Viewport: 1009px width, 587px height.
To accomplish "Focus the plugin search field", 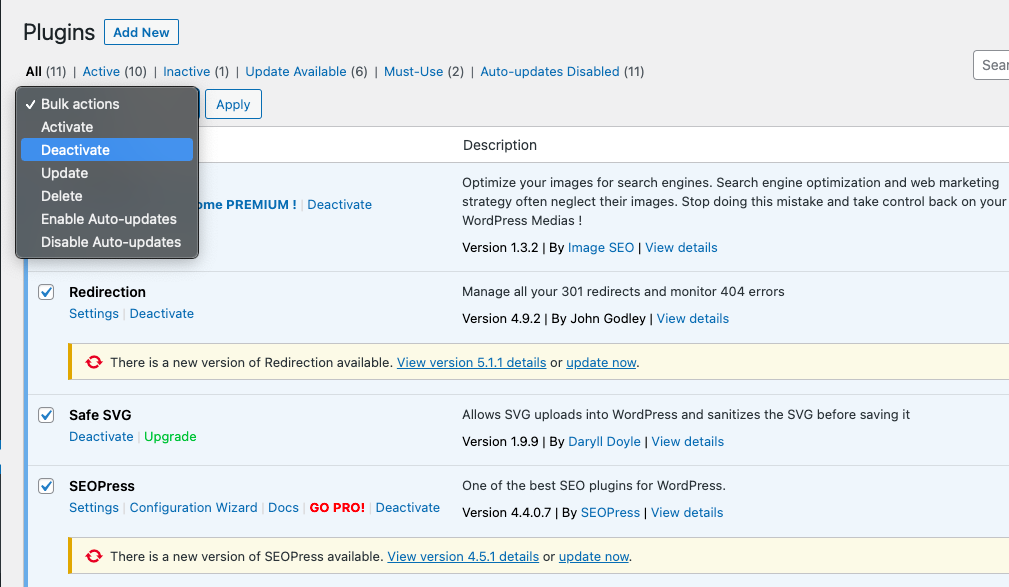I will tap(991, 65).
